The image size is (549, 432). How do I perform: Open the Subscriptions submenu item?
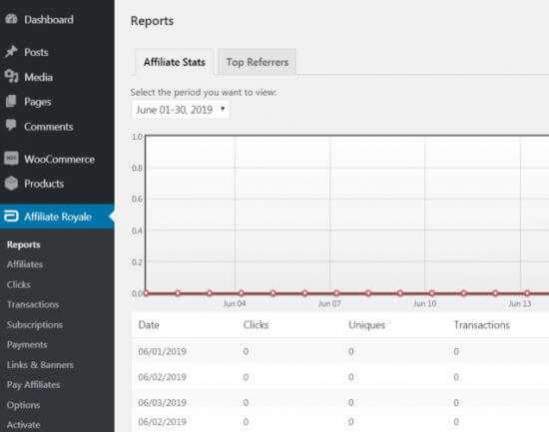(x=35, y=325)
